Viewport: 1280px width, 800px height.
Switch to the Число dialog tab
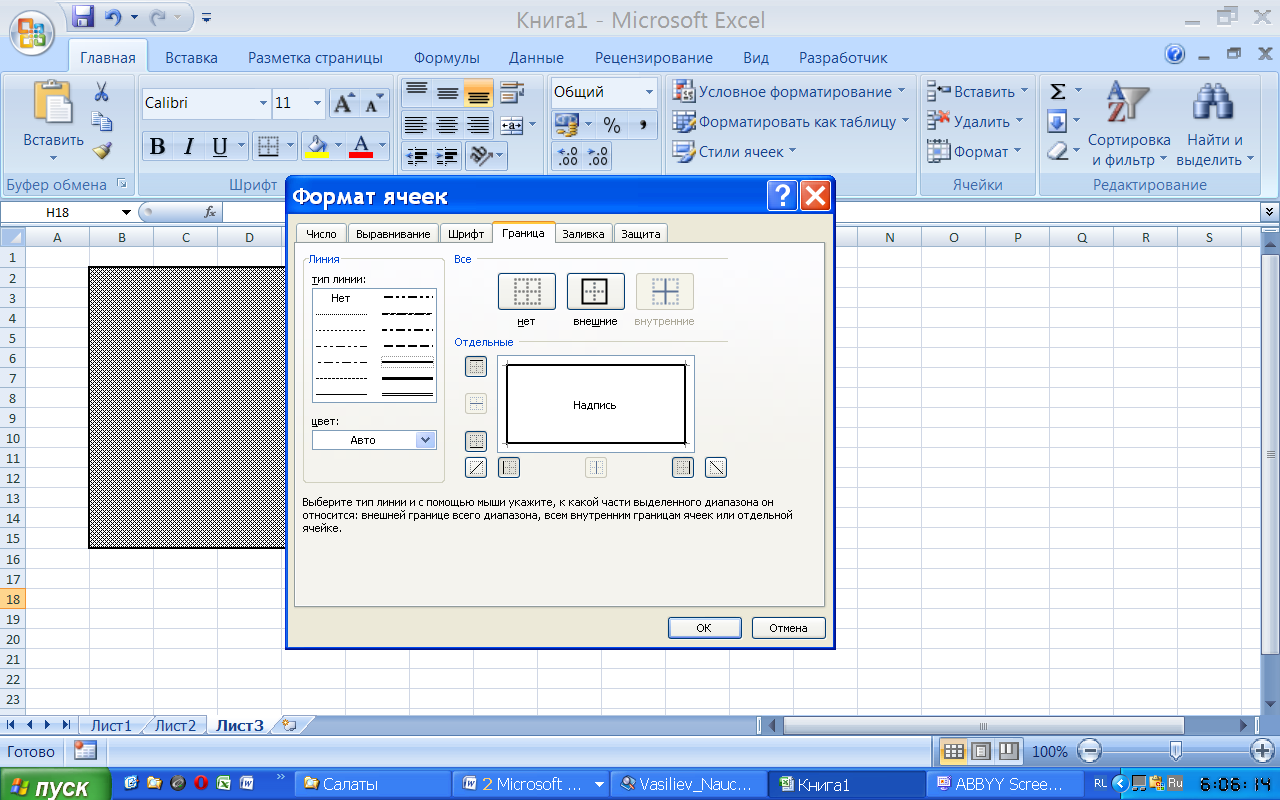click(321, 233)
